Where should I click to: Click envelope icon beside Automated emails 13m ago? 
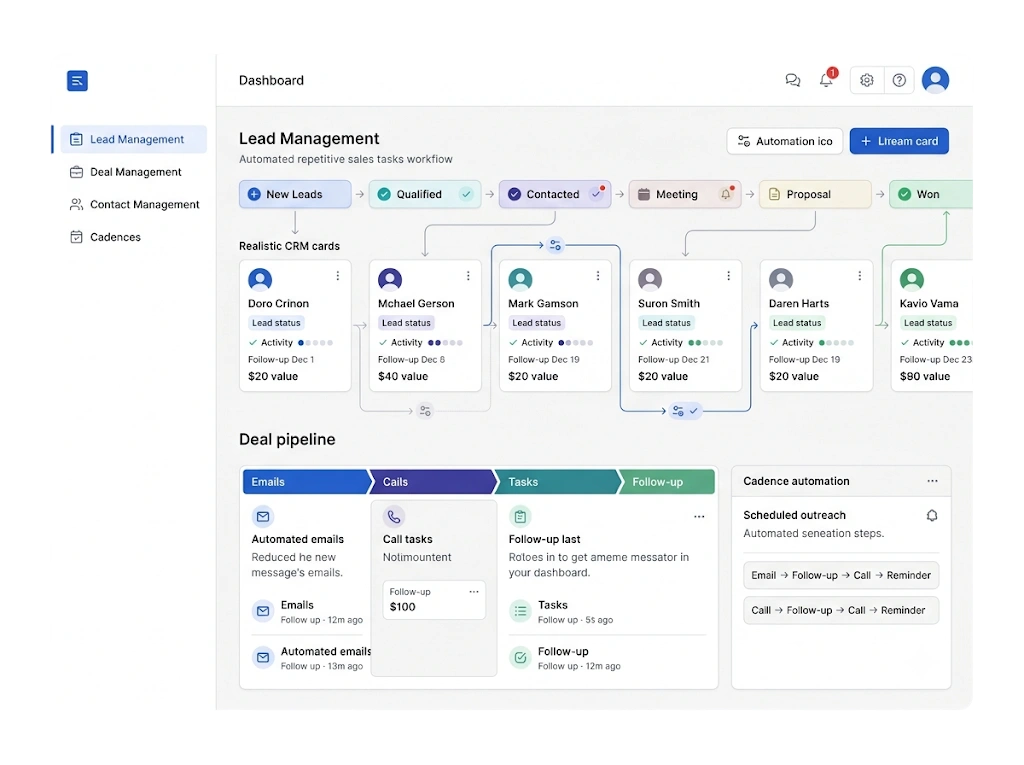[263, 658]
